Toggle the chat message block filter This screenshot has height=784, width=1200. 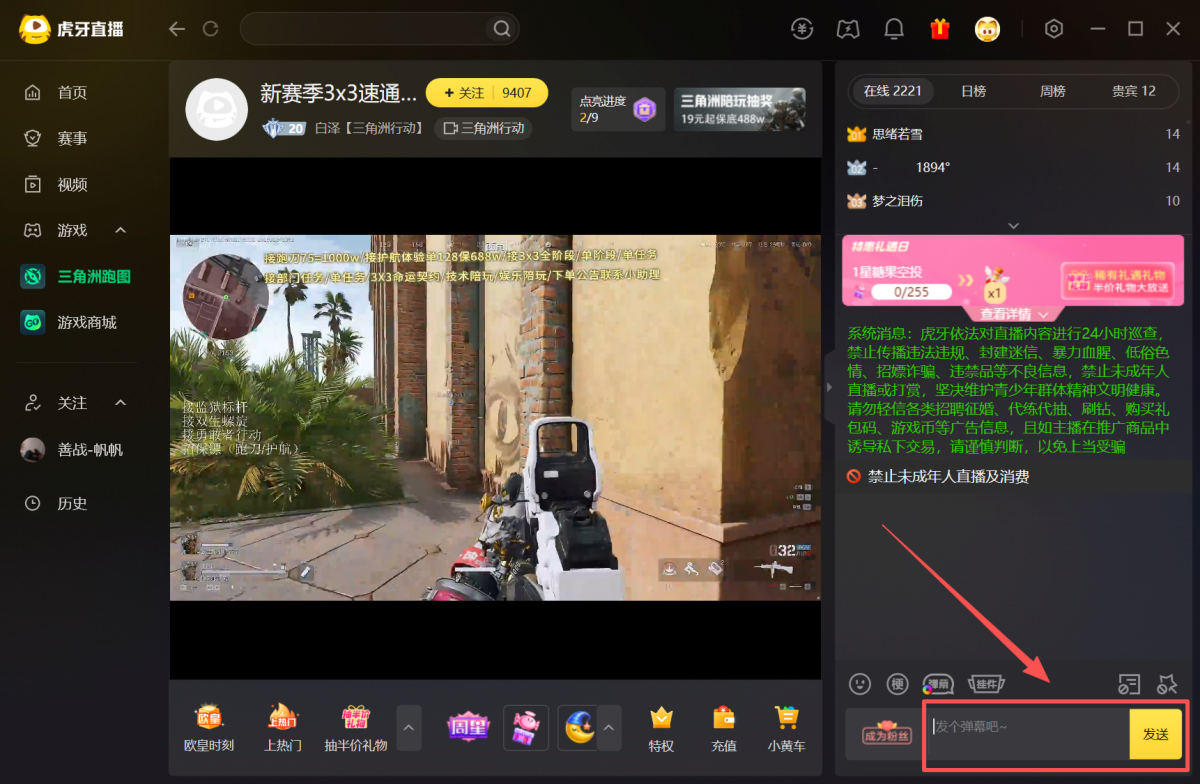coord(1128,684)
